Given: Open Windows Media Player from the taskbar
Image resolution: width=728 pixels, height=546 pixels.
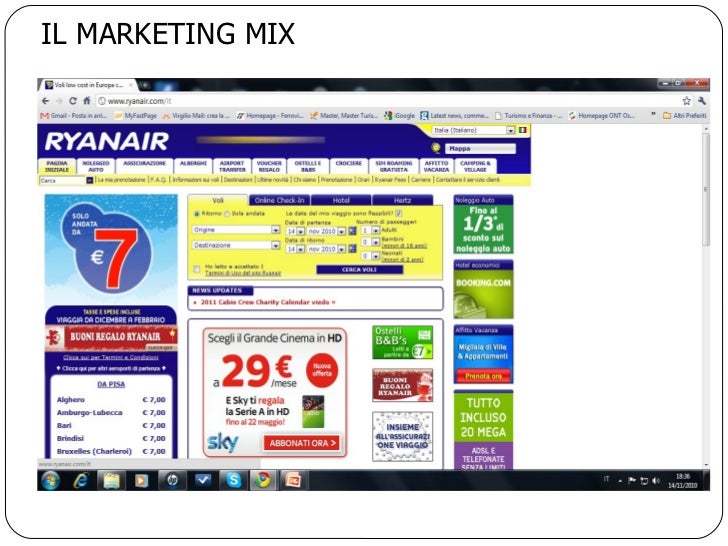Looking at the screenshot, I should [x=142, y=481].
